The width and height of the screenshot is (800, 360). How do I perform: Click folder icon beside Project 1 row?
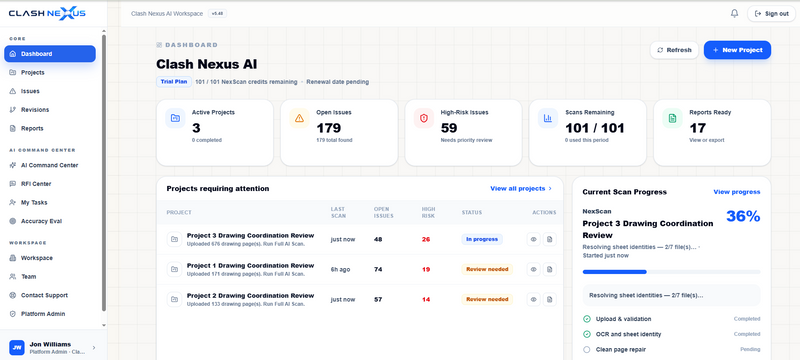click(x=174, y=269)
